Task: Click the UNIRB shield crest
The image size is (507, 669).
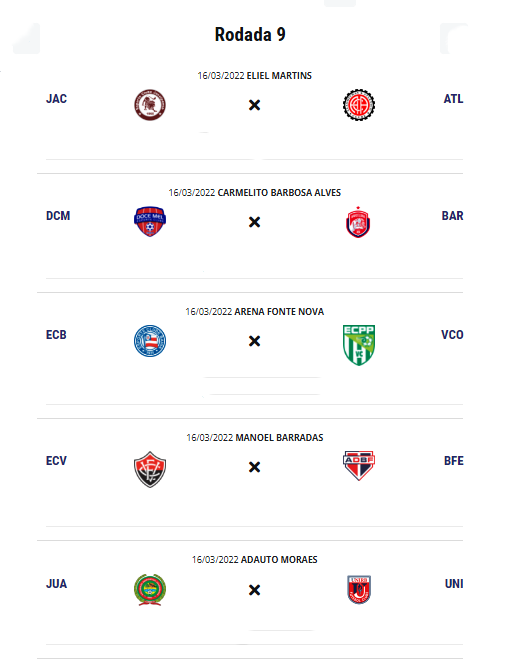Action: point(359,590)
